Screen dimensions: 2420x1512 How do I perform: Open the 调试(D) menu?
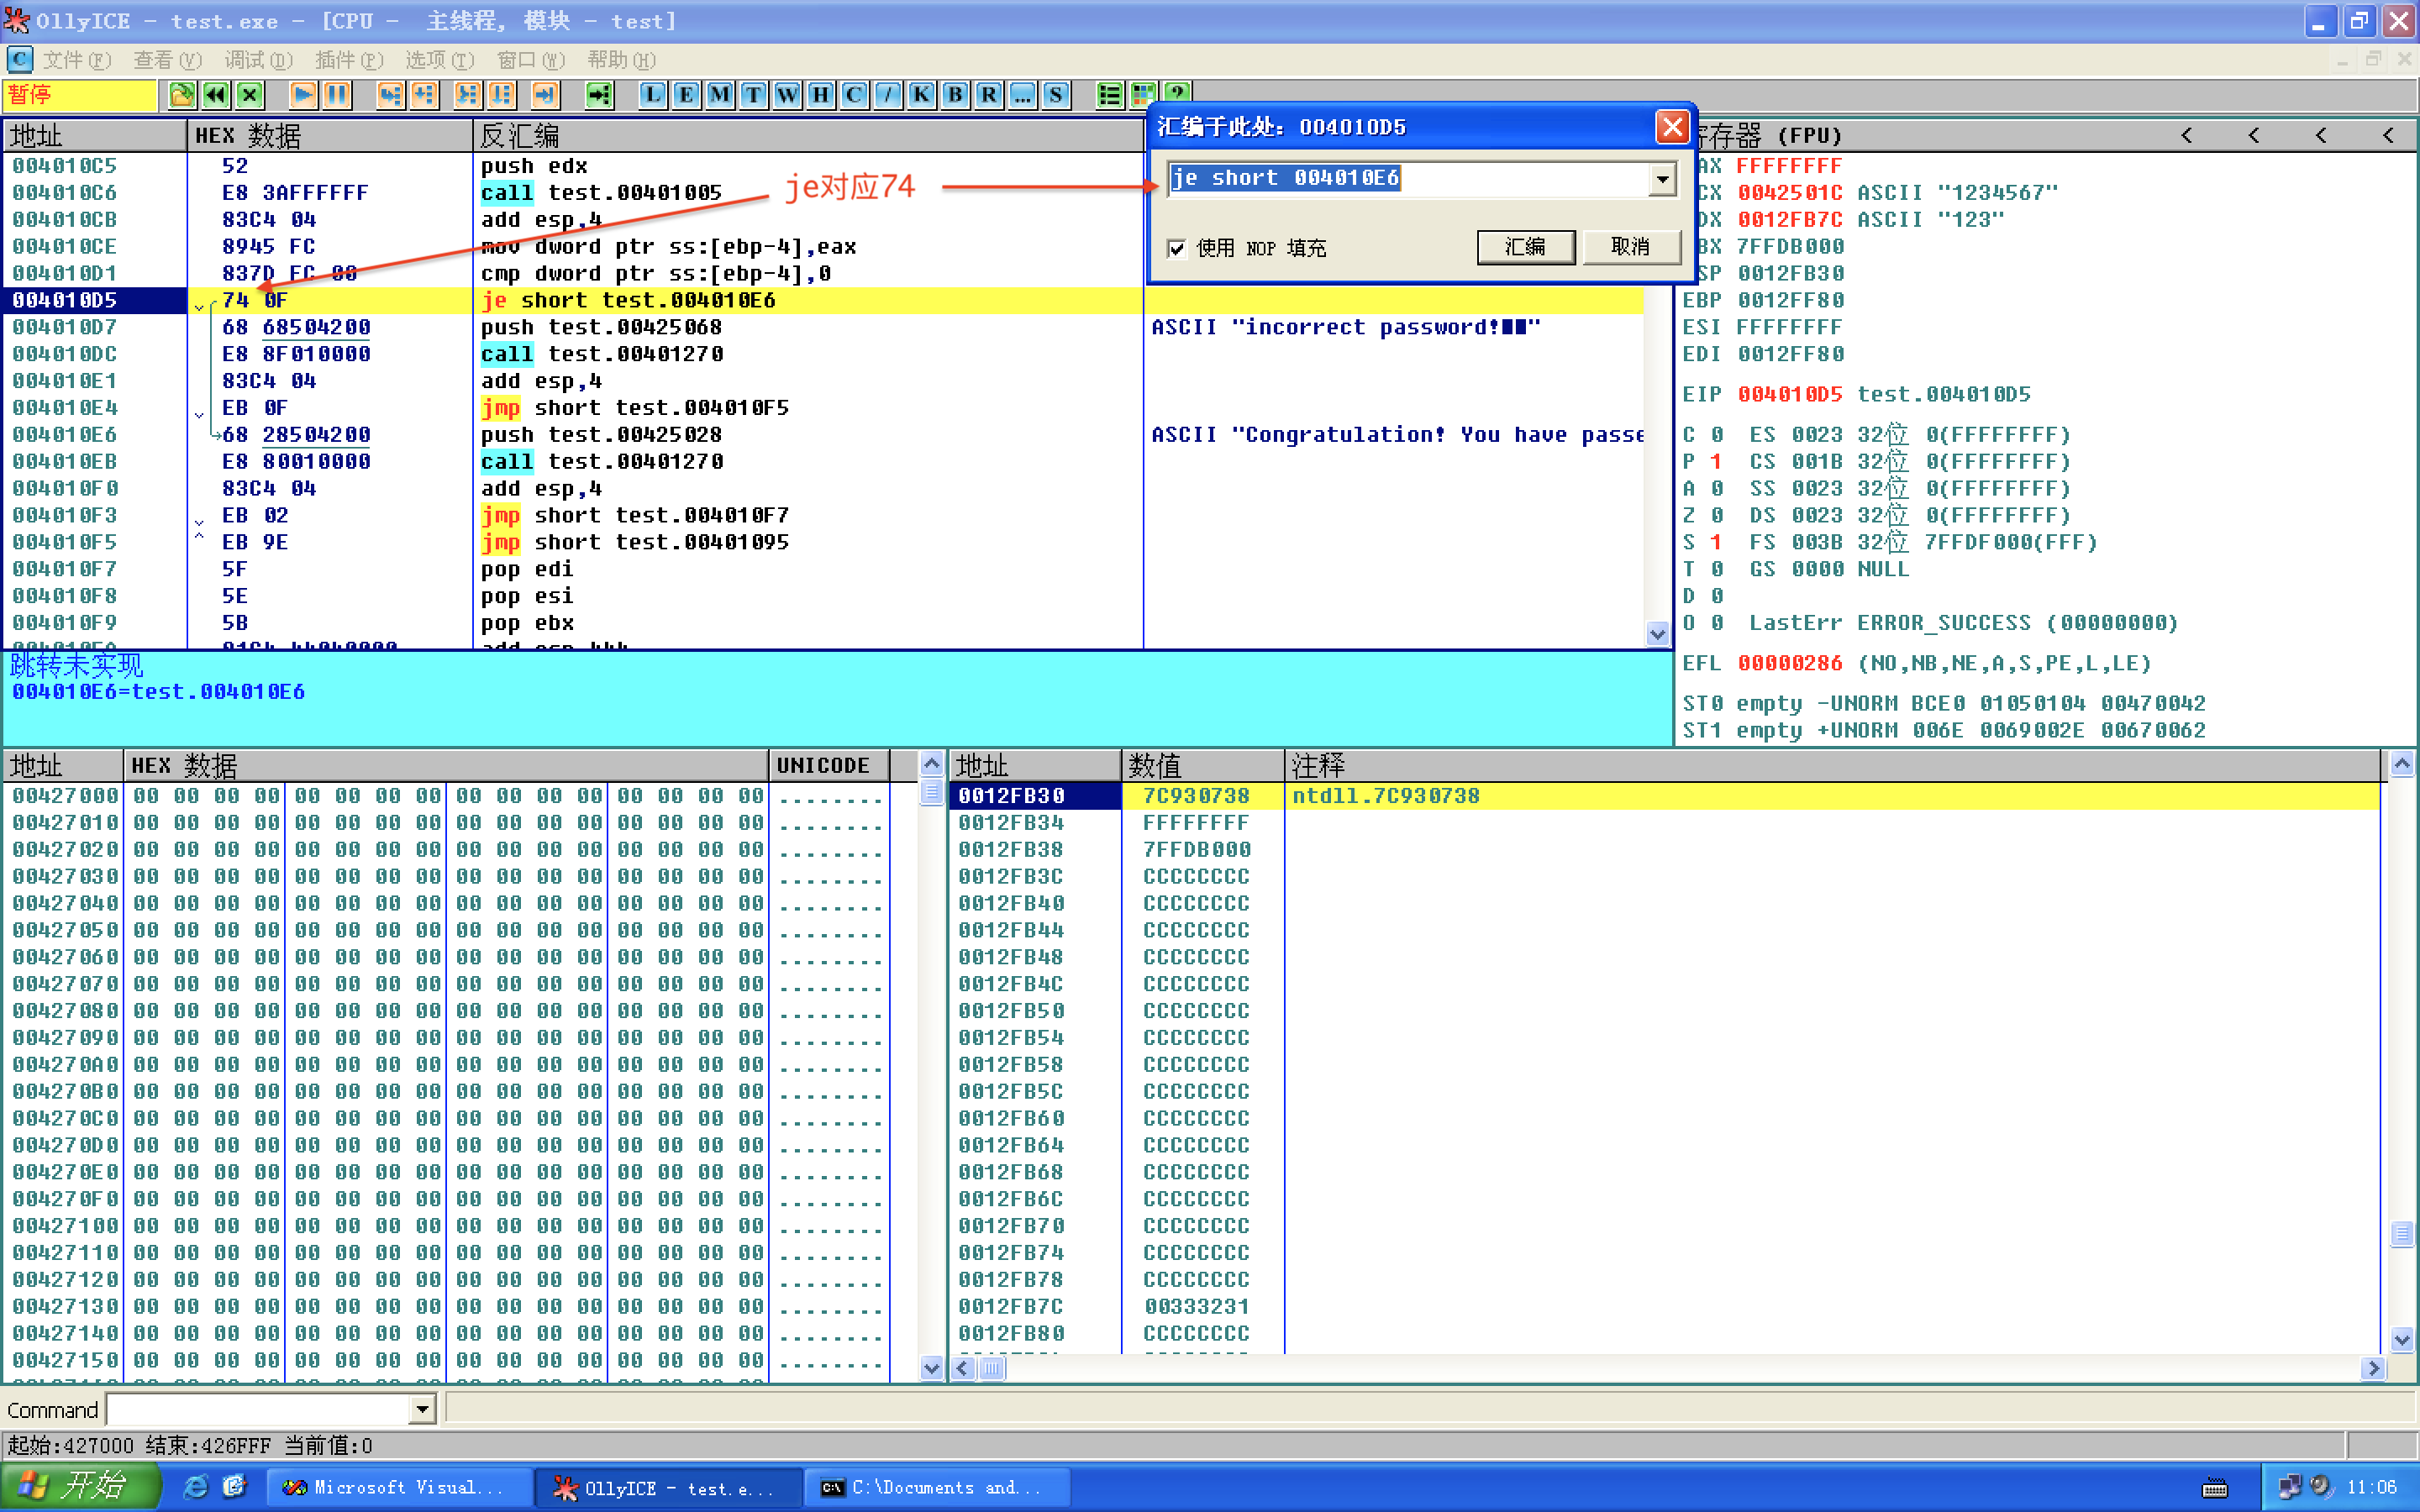pos(259,60)
